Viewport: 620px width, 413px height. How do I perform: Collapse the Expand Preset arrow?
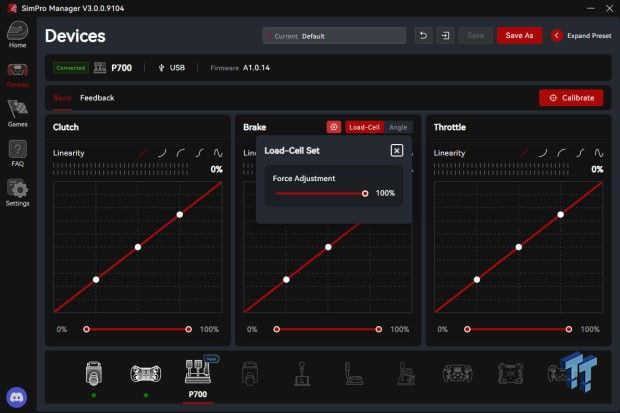coord(556,36)
